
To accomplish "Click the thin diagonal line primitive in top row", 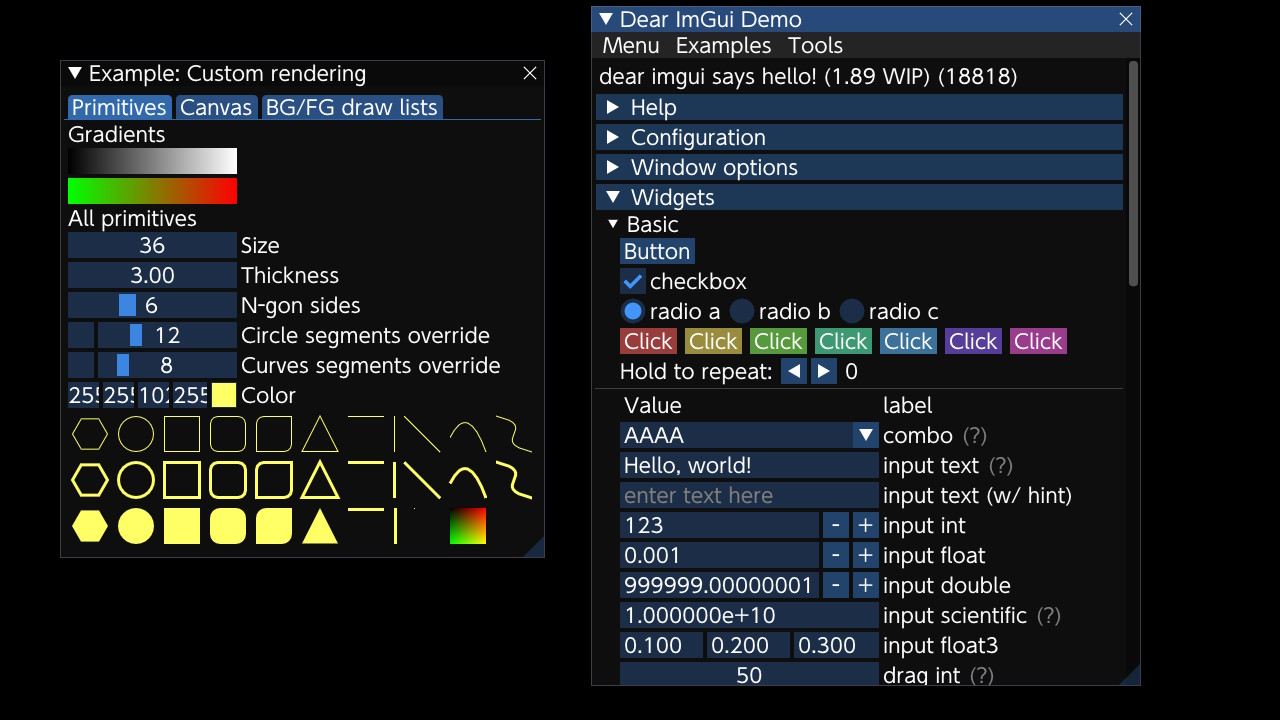I will click(x=422, y=435).
